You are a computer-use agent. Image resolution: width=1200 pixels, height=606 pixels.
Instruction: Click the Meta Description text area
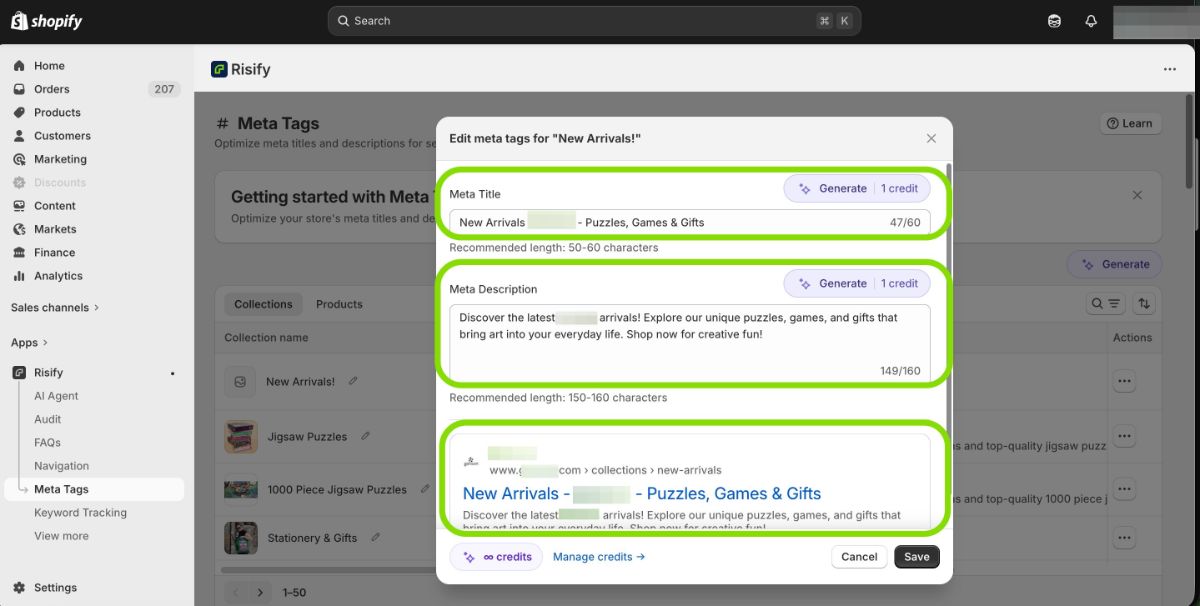click(689, 342)
